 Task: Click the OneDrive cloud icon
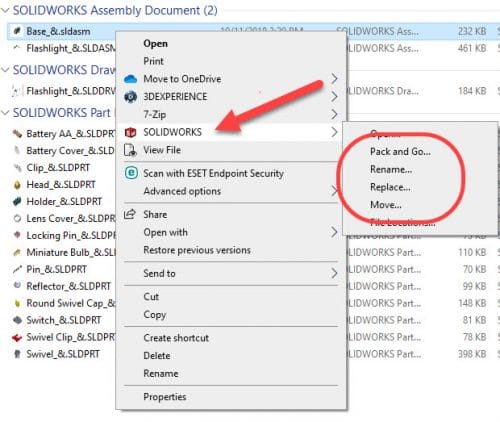click(x=130, y=79)
